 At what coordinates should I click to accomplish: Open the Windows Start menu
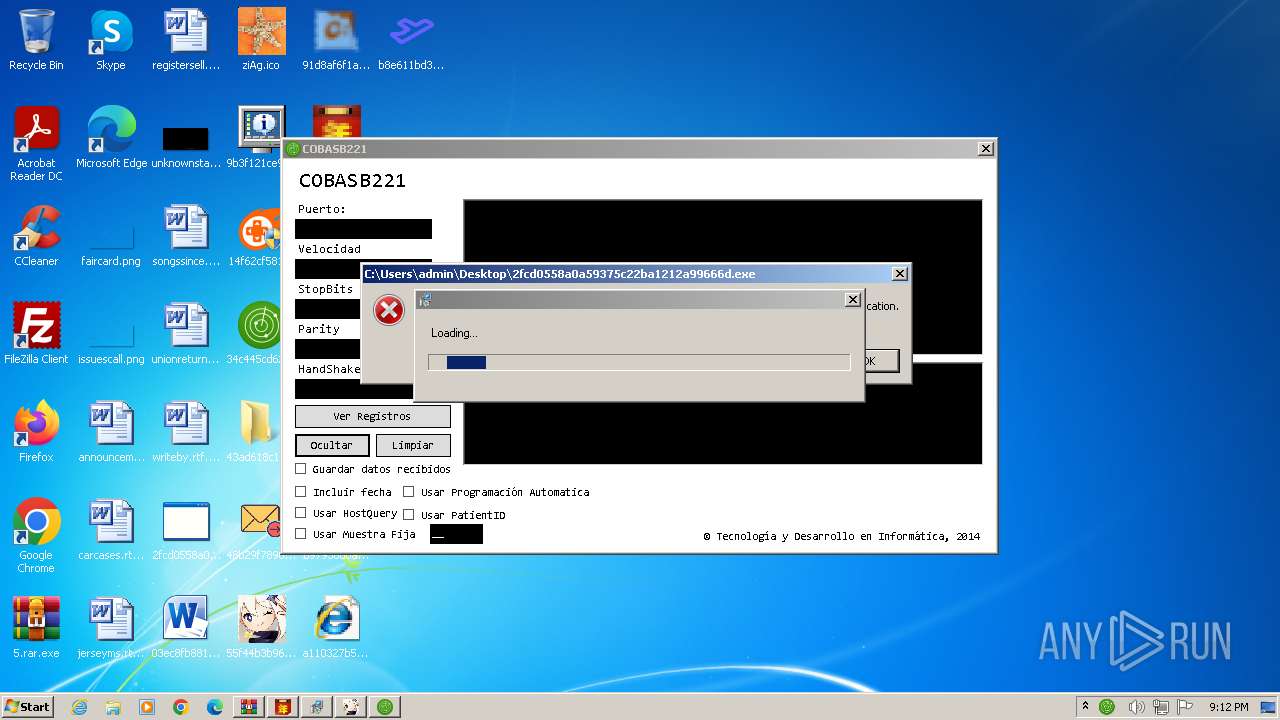[x=27, y=706]
